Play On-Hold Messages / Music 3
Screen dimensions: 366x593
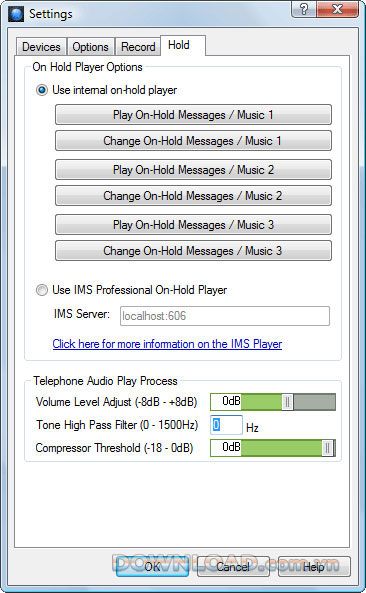coord(193,225)
